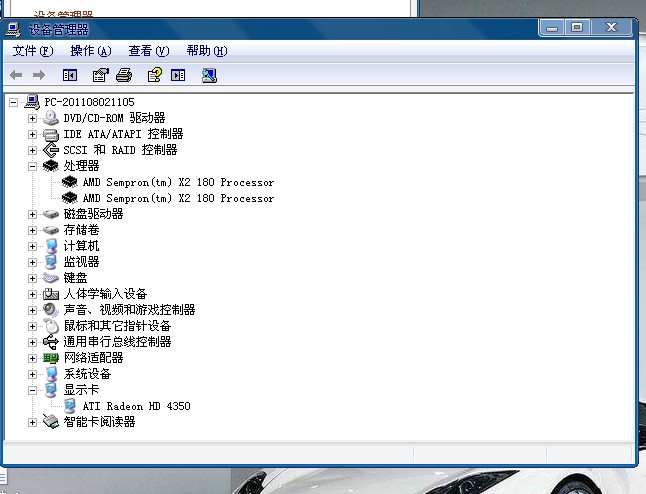The image size is (646, 494).
Task: Open the 操作(A) menu
Action: pyautogui.click(x=90, y=51)
